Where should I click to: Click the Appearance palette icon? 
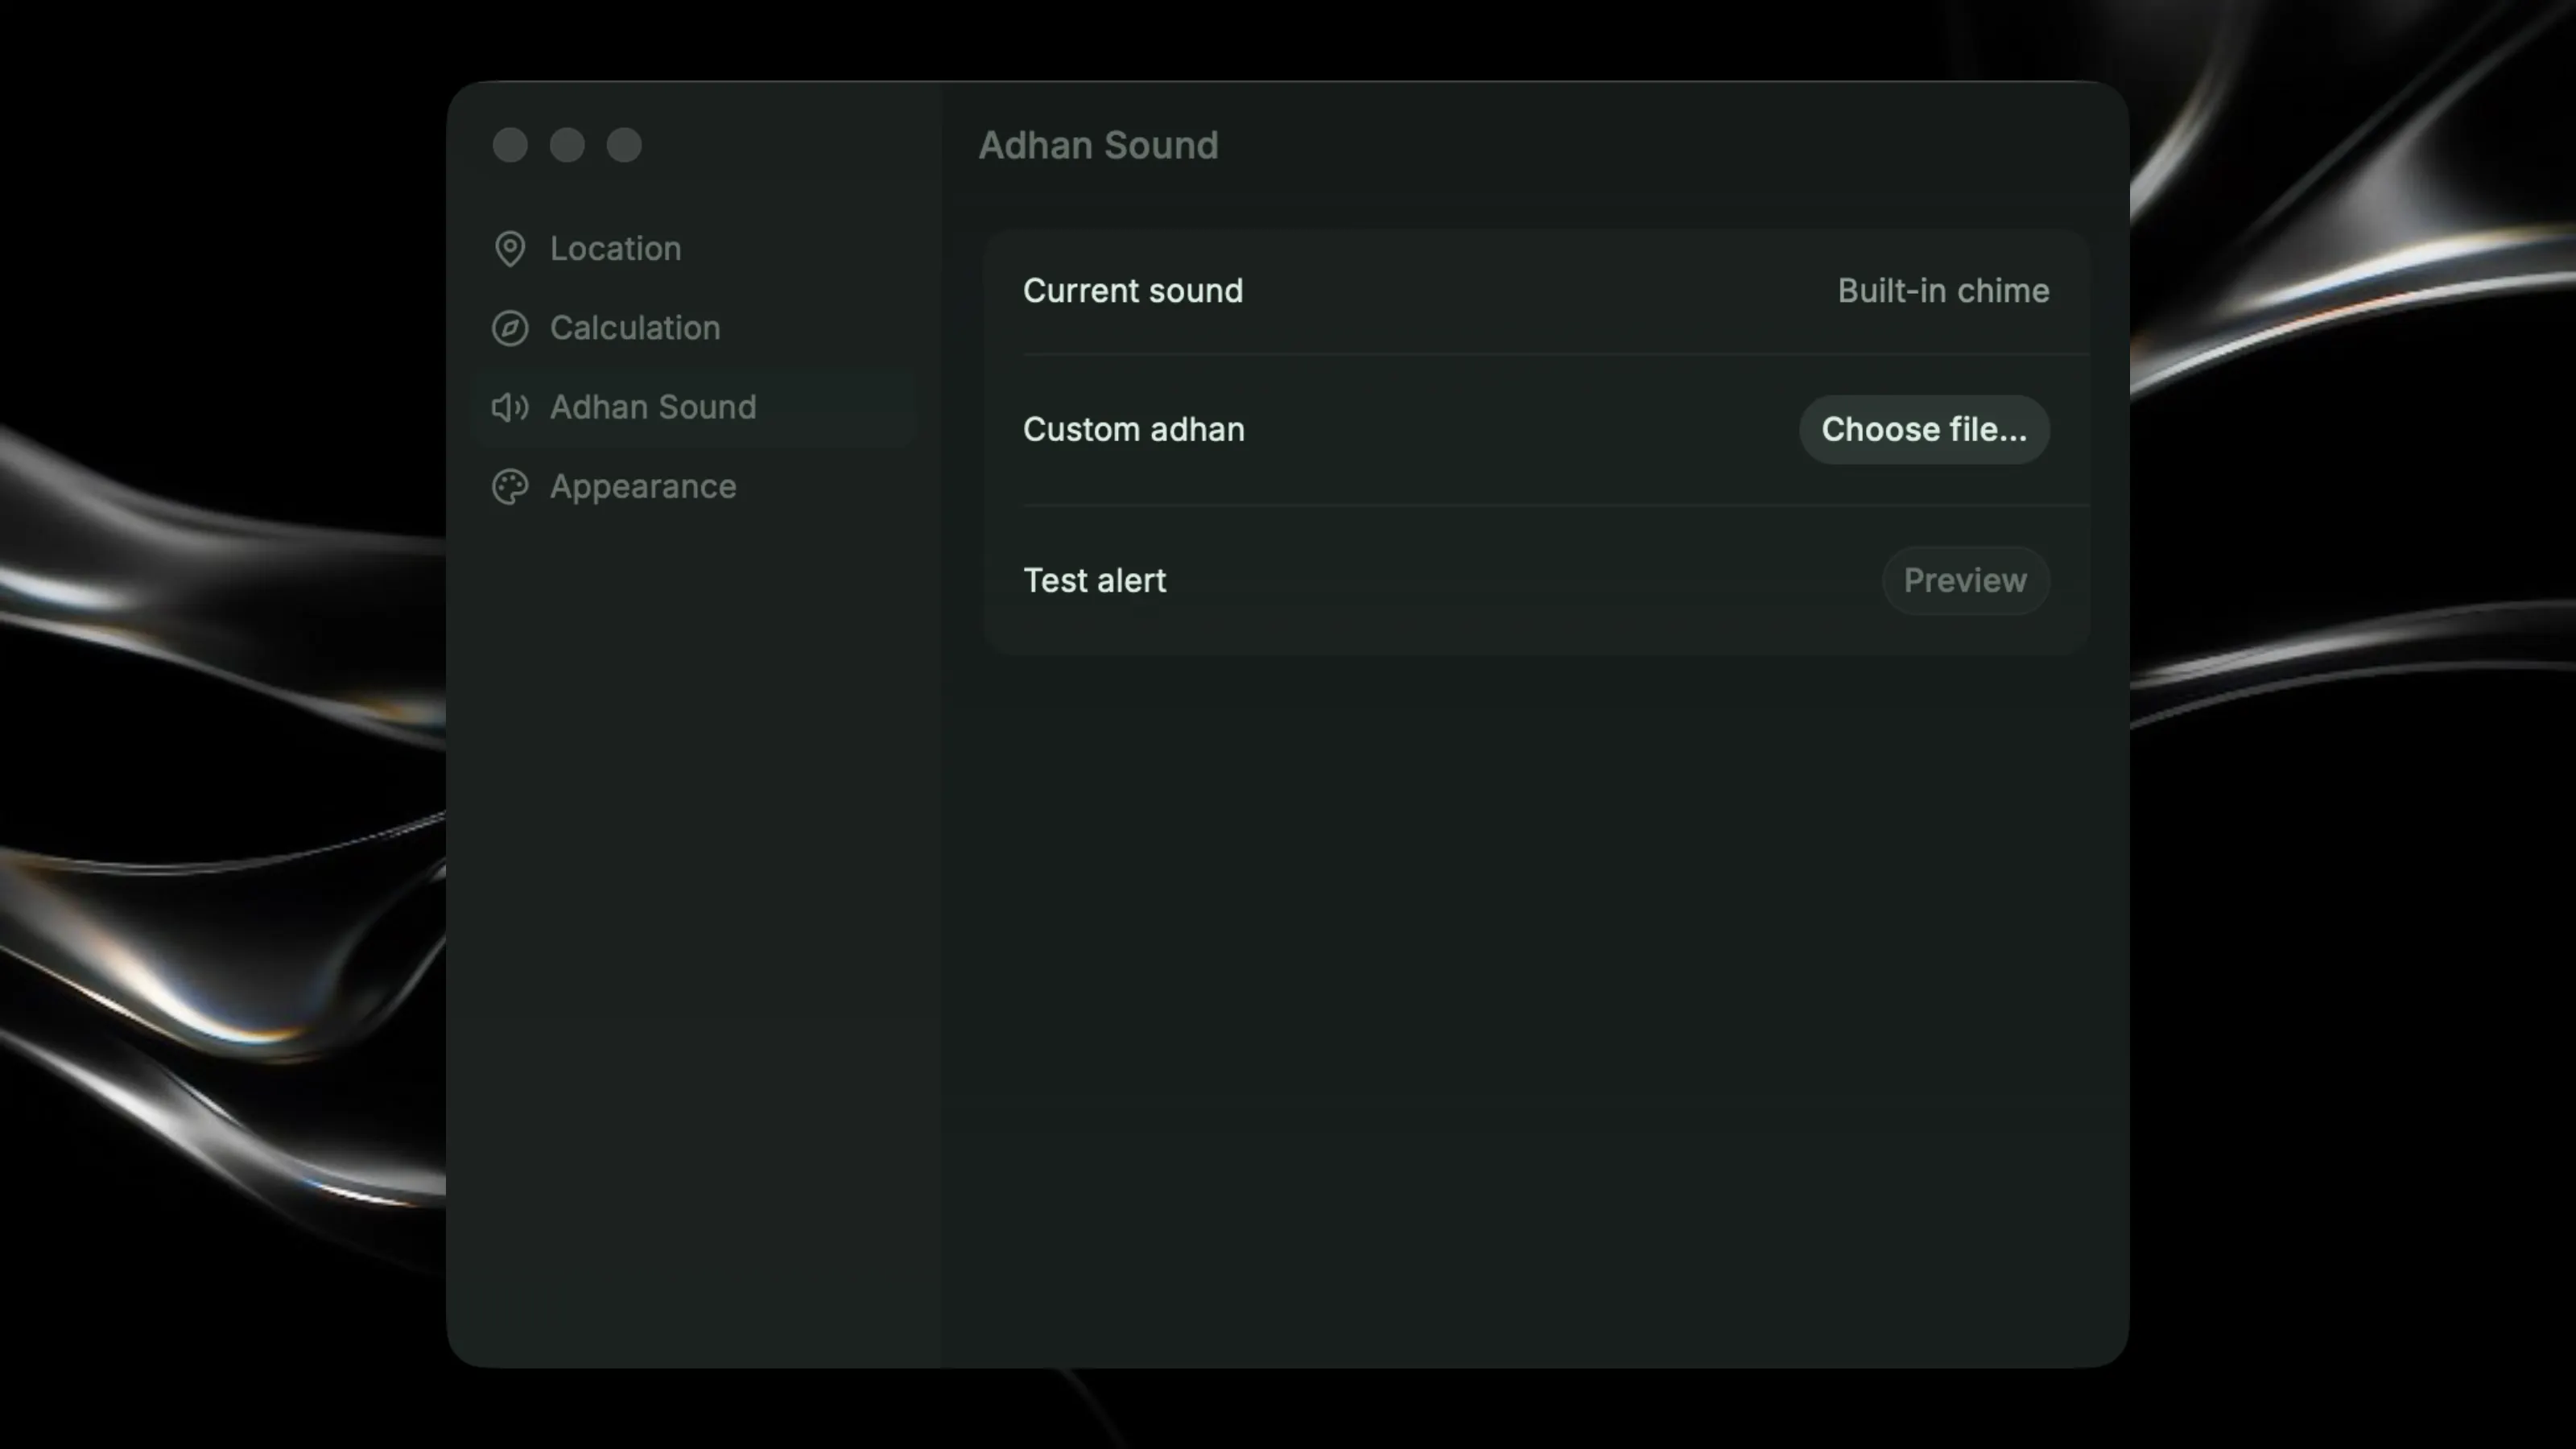tap(510, 487)
